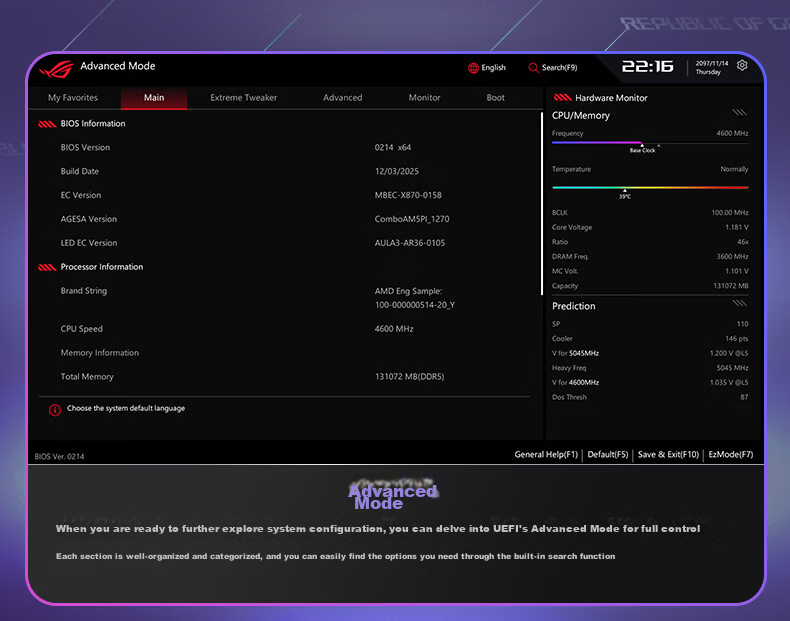Viewport: 790px width, 621px height.
Task: Click the search magnifier icon
Action: 533,68
